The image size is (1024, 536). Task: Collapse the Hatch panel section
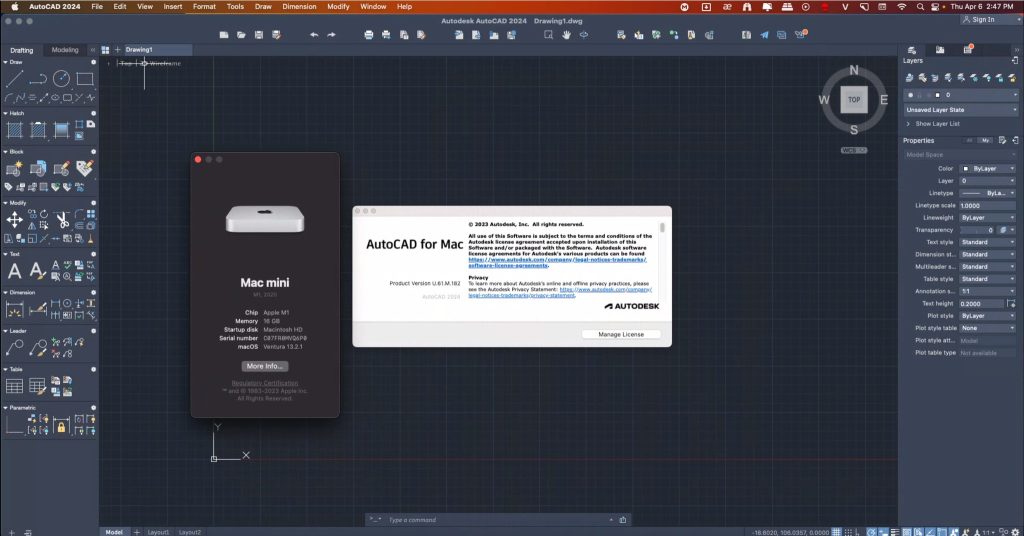coord(5,113)
